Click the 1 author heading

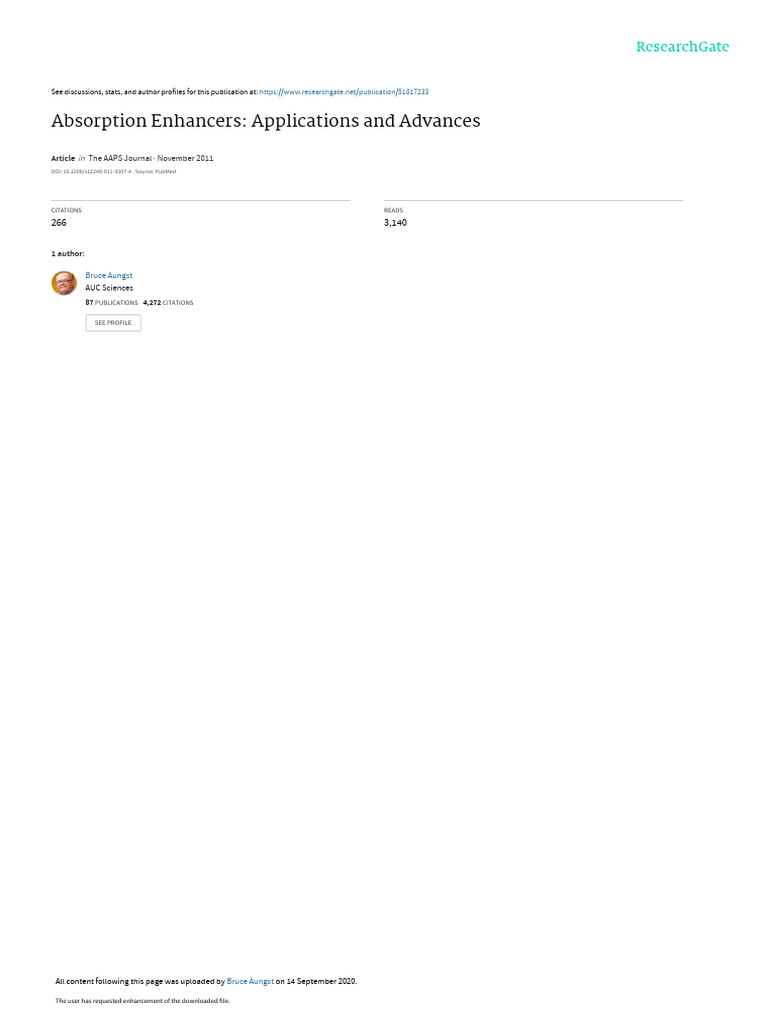click(68, 253)
